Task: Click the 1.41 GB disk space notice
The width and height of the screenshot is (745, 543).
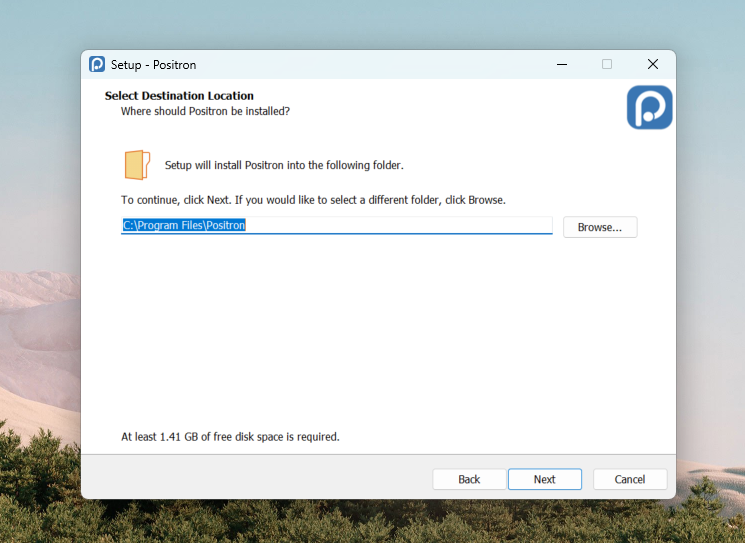Action: pos(230,437)
